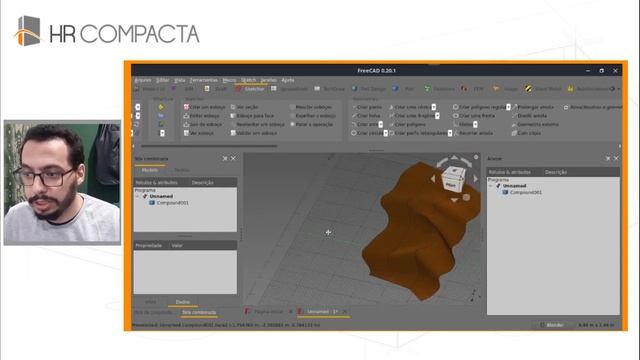
Task: Click navigation cube left rotate arrow
Action: (433, 179)
